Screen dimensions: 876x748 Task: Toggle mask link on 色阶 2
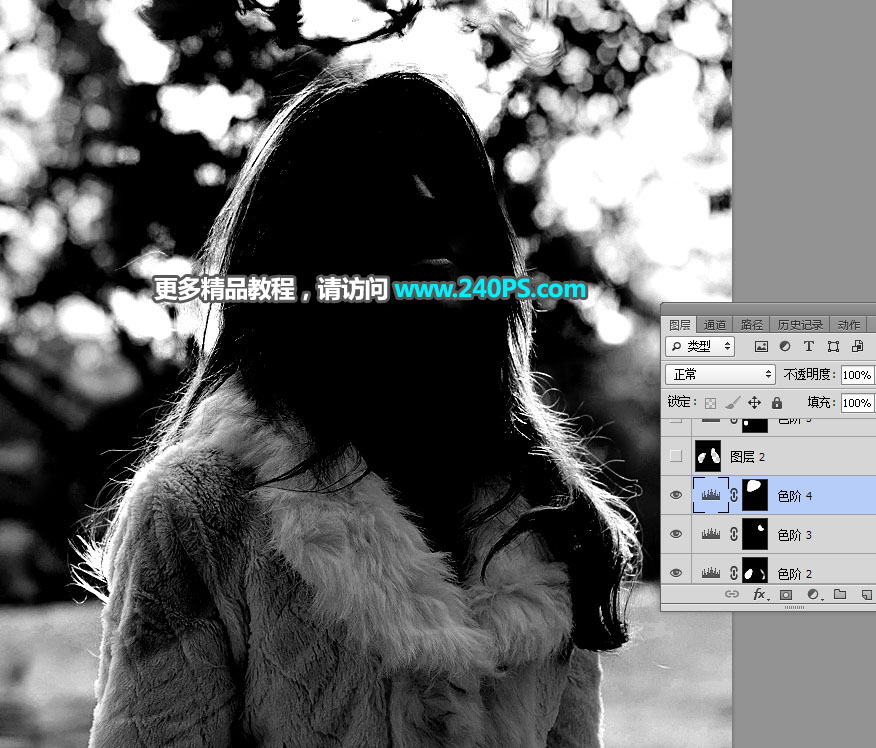coord(734,573)
